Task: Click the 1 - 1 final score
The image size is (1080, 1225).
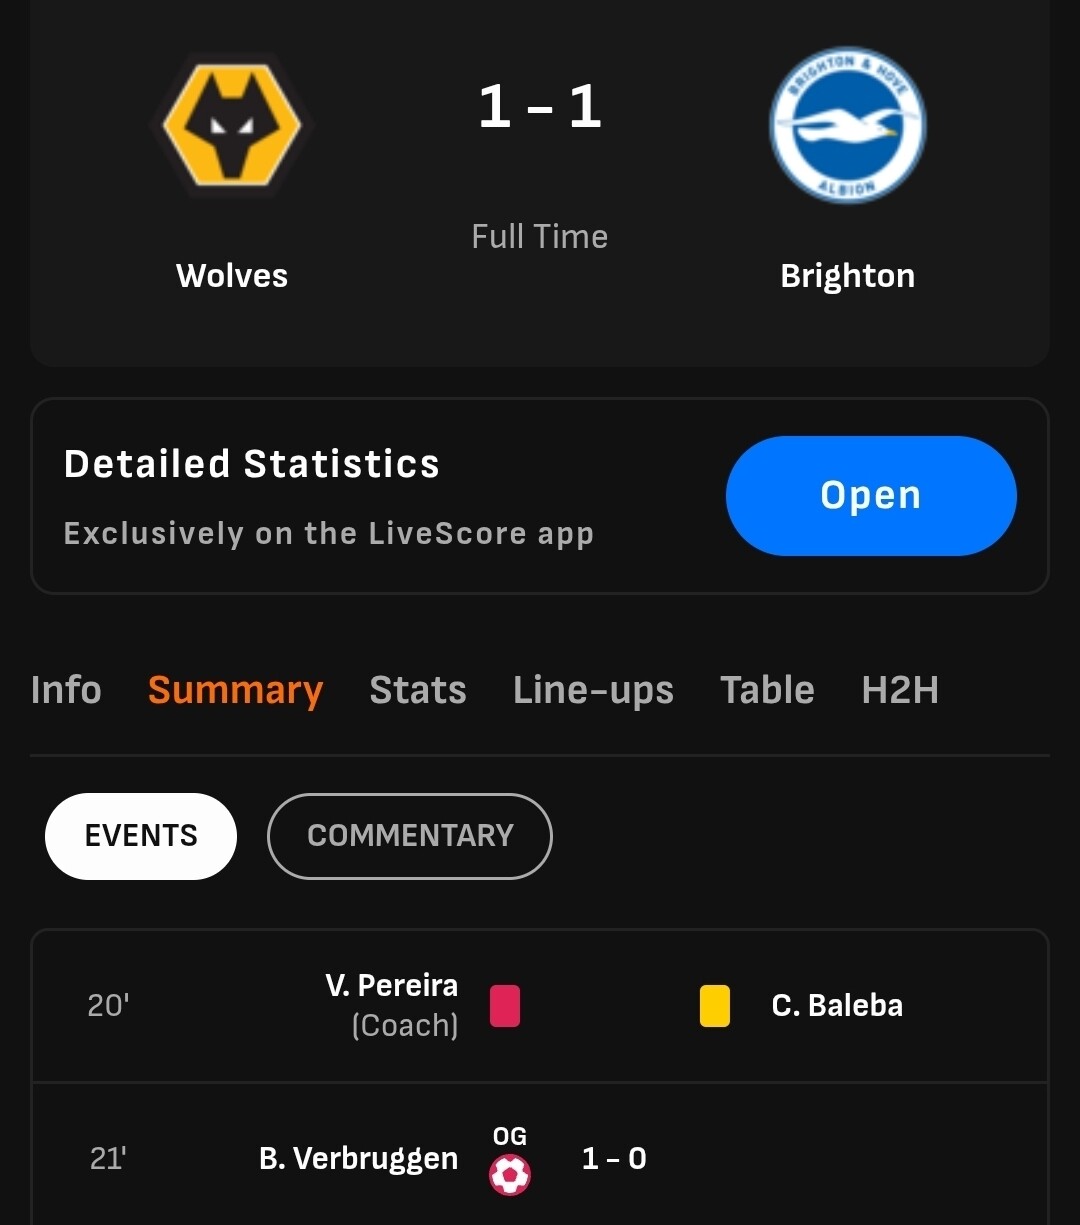Action: (x=540, y=107)
